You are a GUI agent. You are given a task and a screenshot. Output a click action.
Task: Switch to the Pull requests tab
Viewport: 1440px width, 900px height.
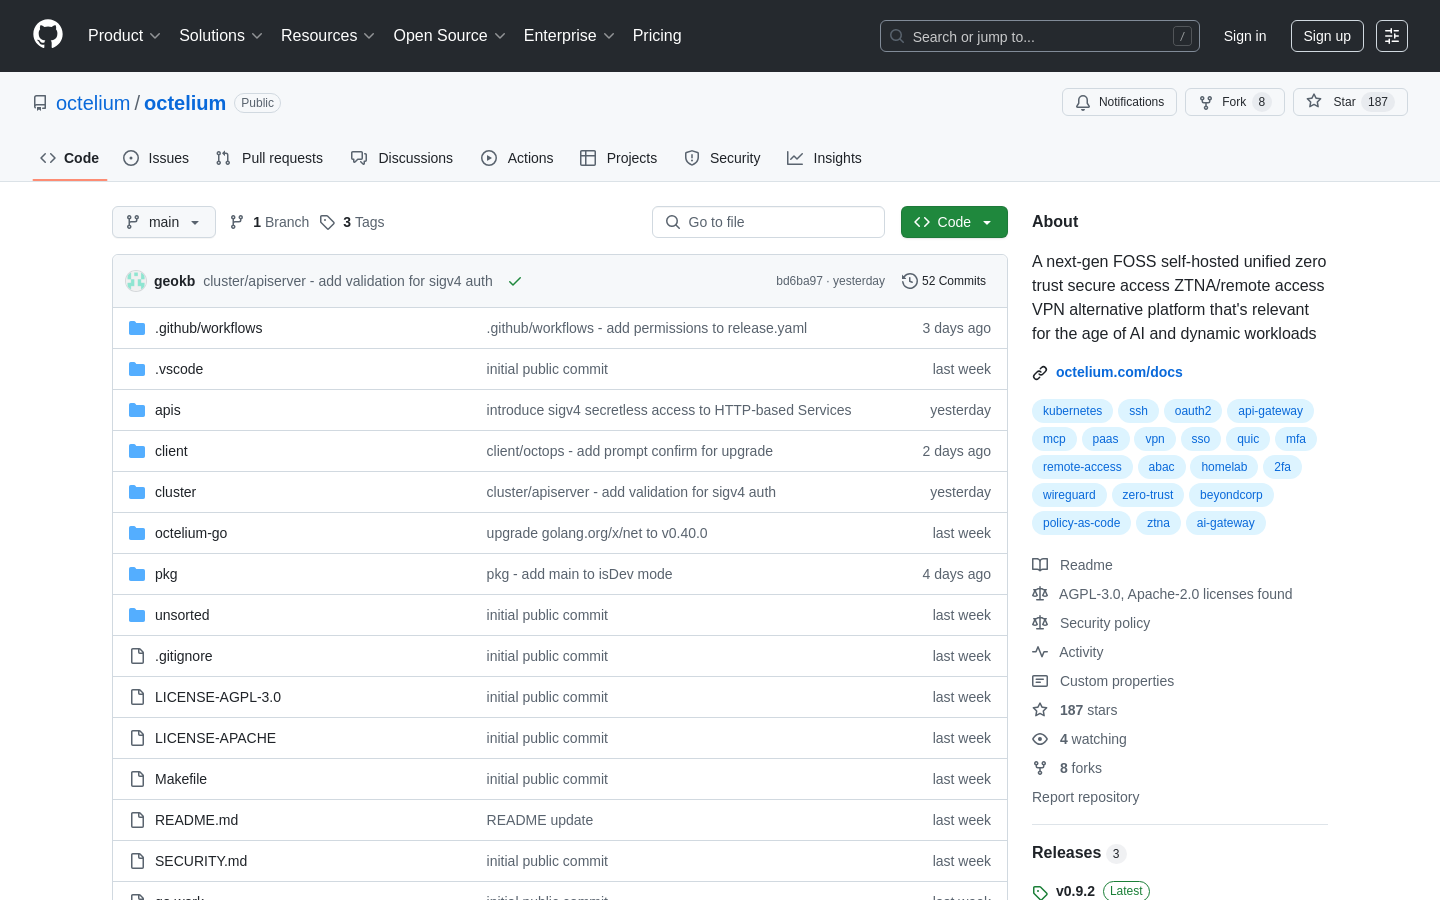click(x=269, y=158)
